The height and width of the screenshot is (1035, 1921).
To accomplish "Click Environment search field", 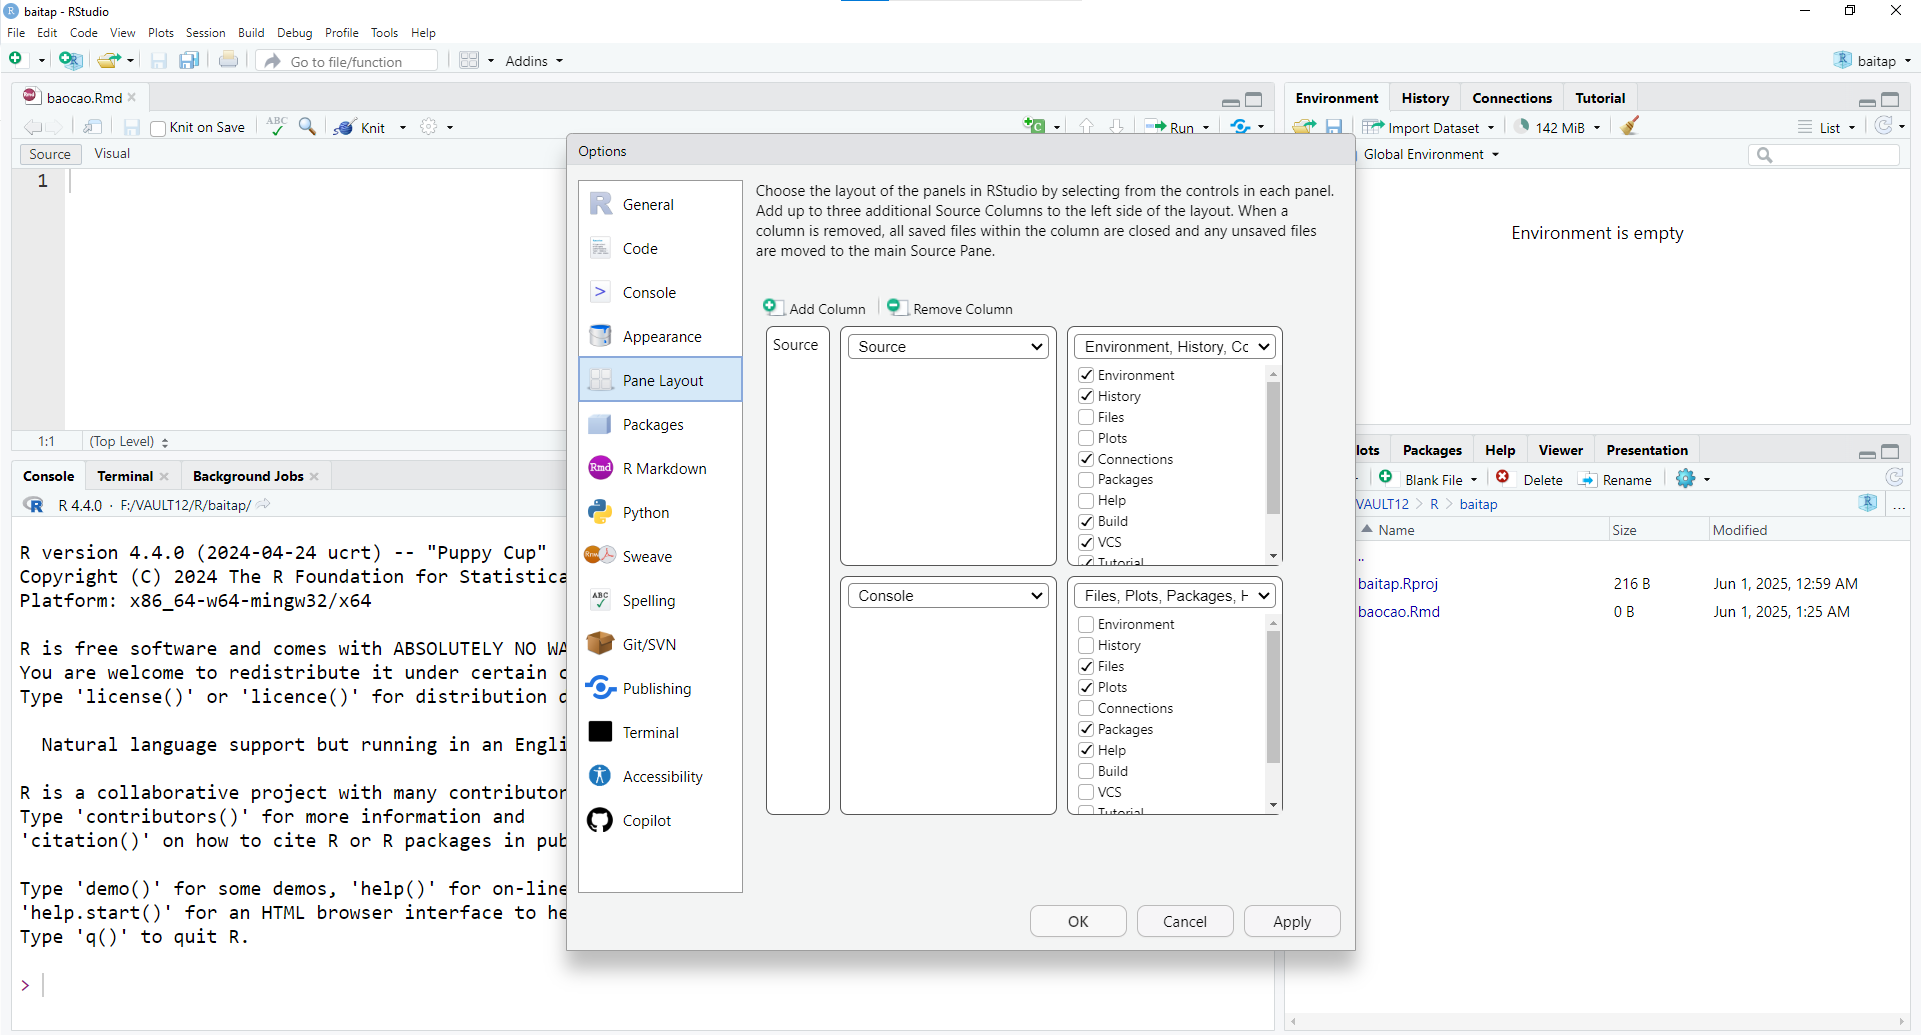I will pyautogui.click(x=1824, y=154).
